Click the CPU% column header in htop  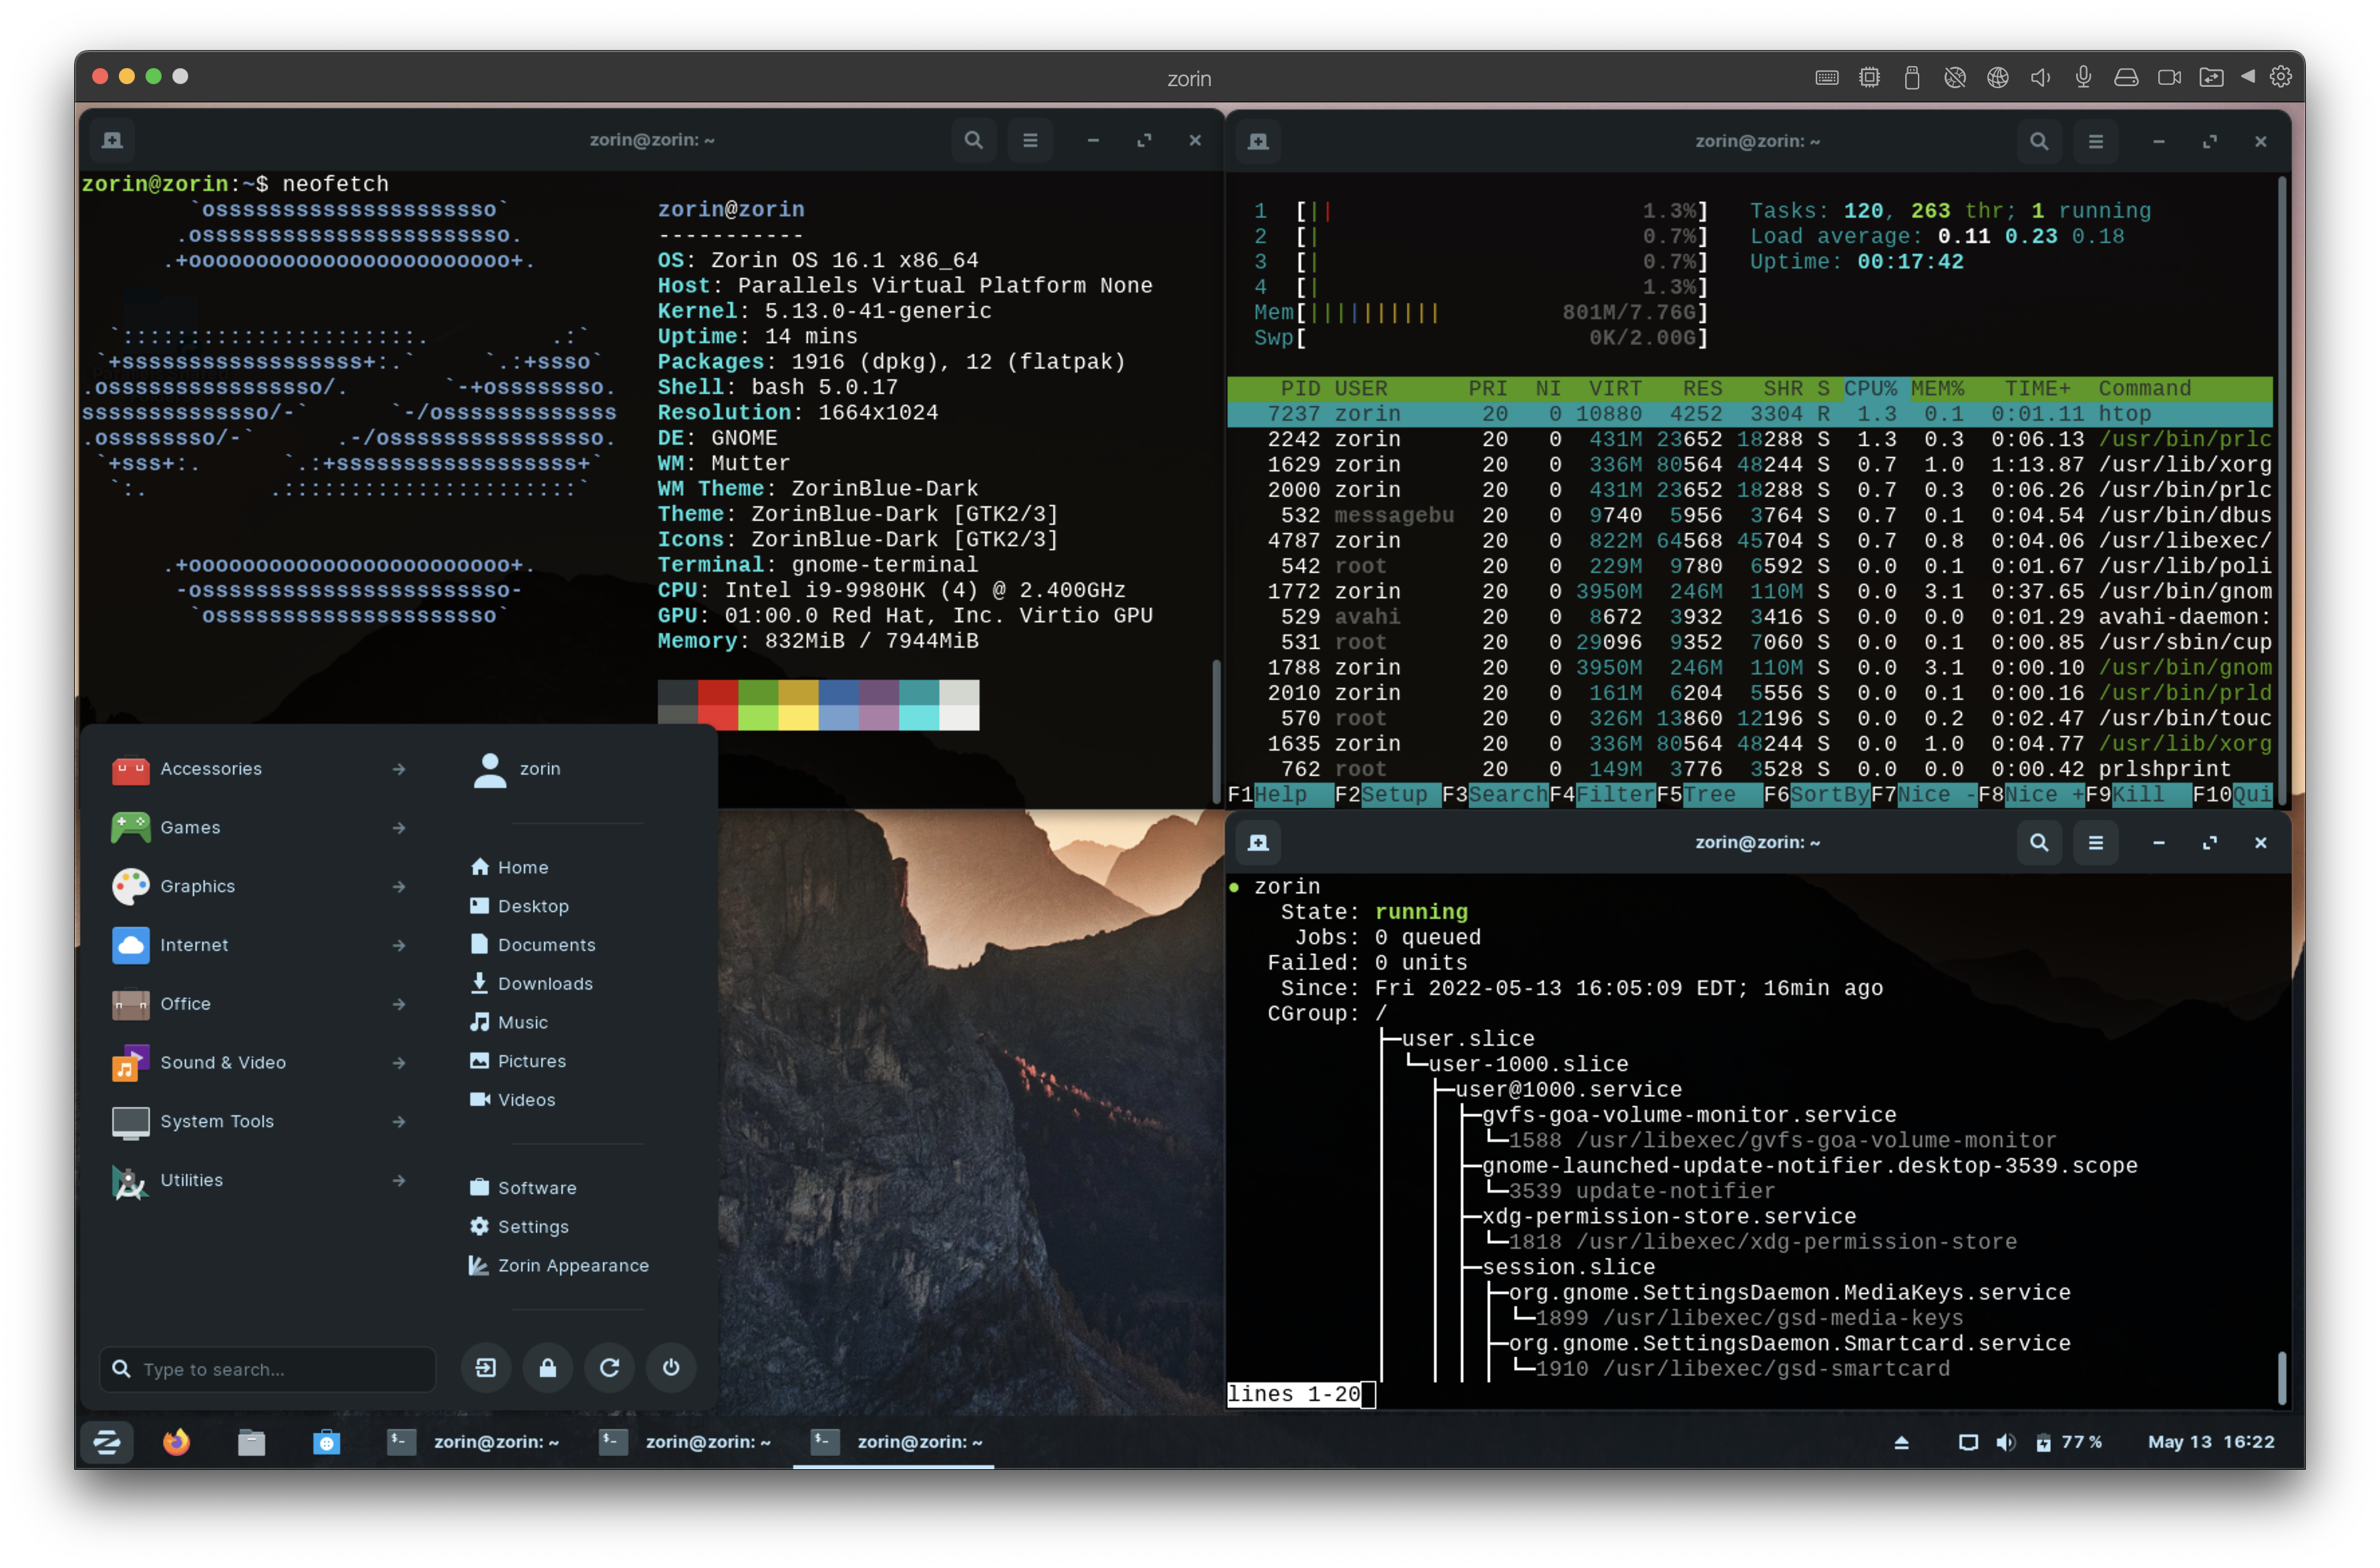[x=1870, y=388]
